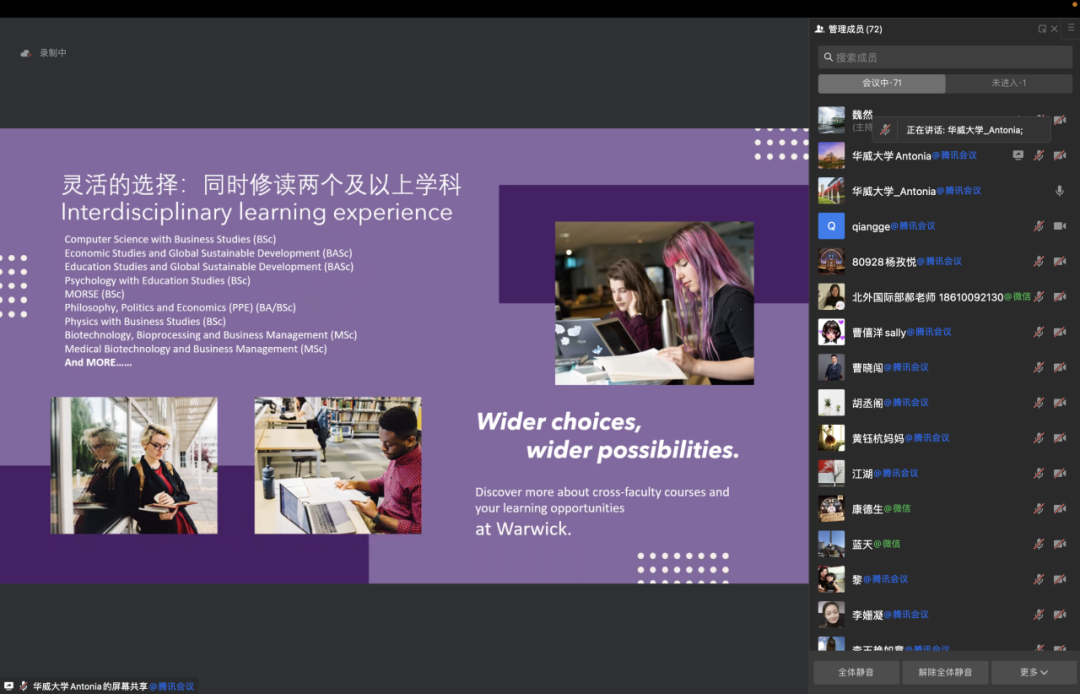Click camera icon for 黎
1080x694 pixels.
(1060, 579)
